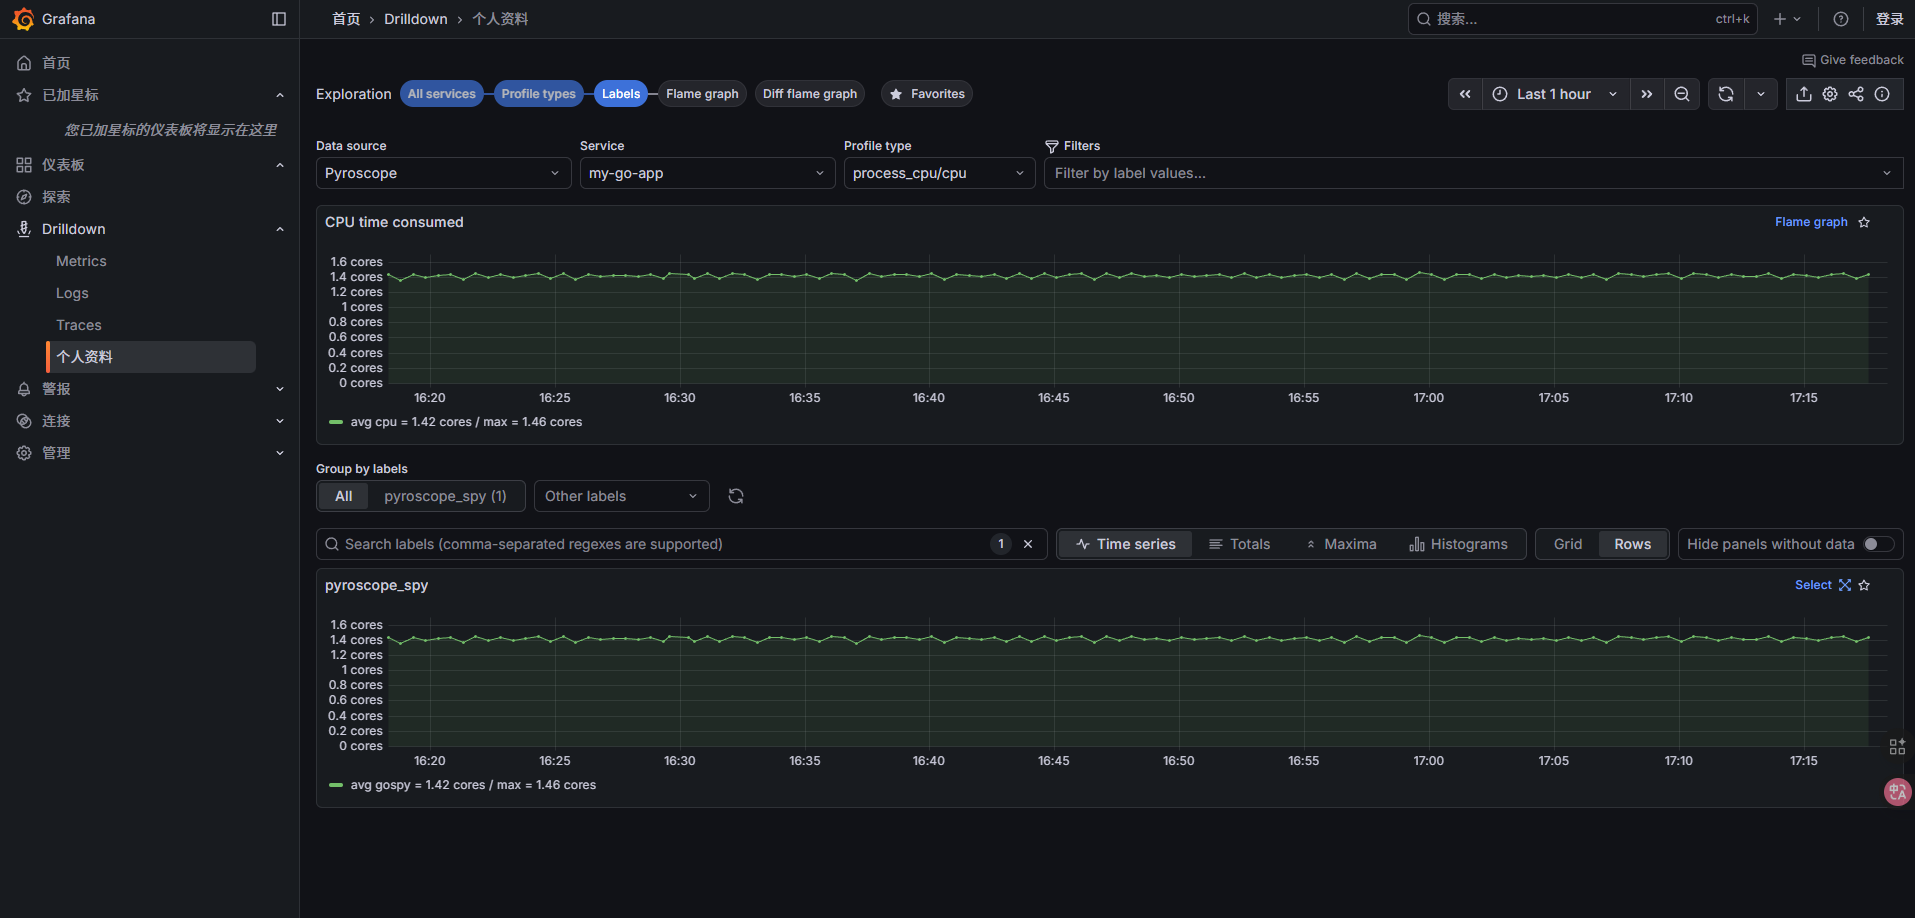Open Traces in Drilldown menu
The height and width of the screenshot is (918, 1915).
(x=79, y=325)
